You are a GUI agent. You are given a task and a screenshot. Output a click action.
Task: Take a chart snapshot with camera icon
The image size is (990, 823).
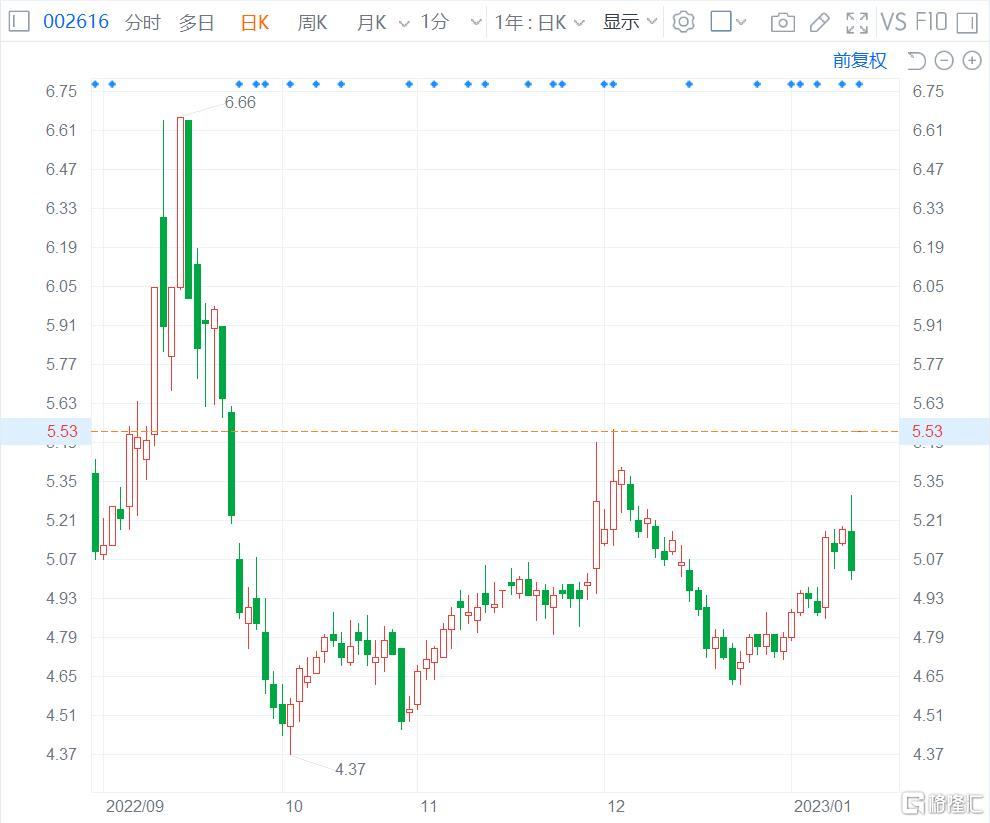pyautogui.click(x=782, y=23)
